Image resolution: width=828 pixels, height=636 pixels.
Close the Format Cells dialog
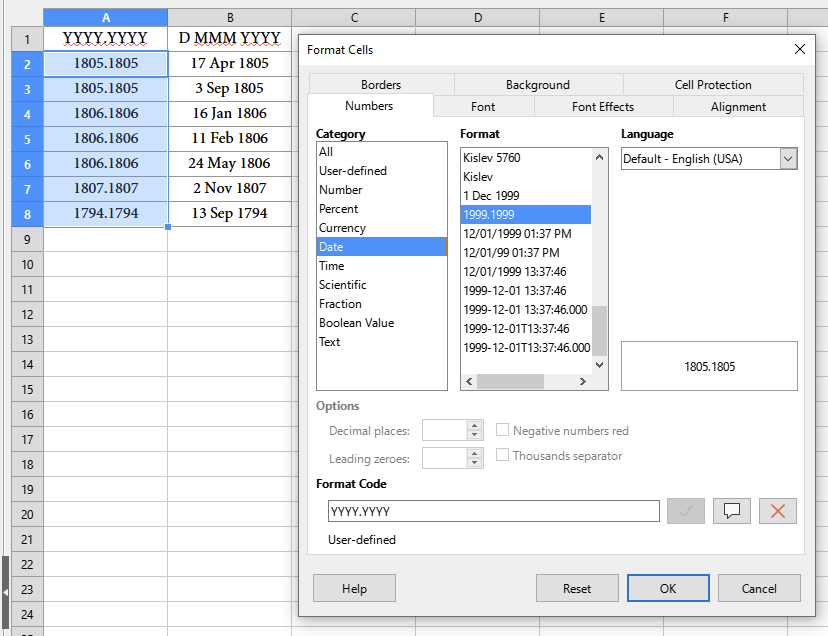[x=799, y=49]
